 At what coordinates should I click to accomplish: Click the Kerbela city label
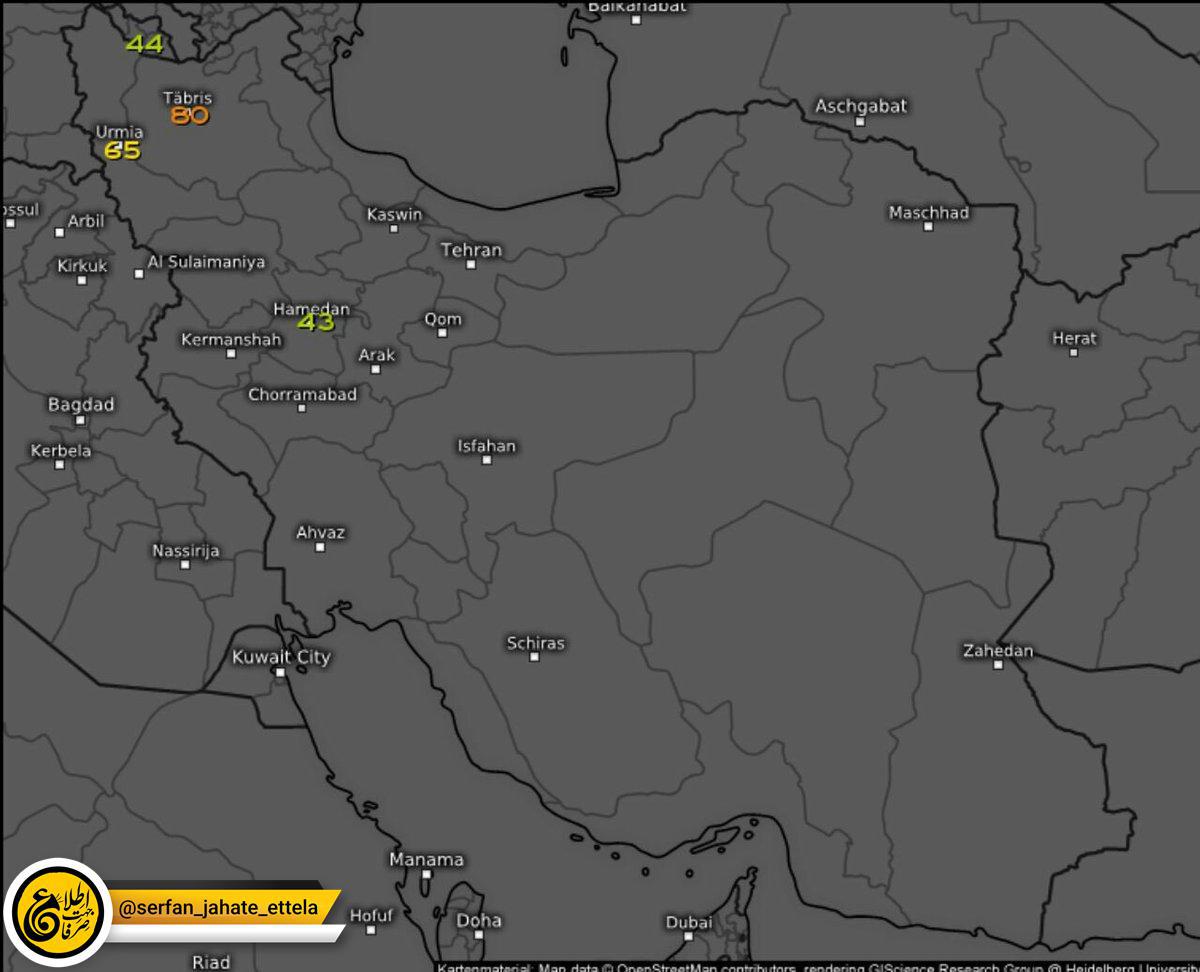point(60,450)
